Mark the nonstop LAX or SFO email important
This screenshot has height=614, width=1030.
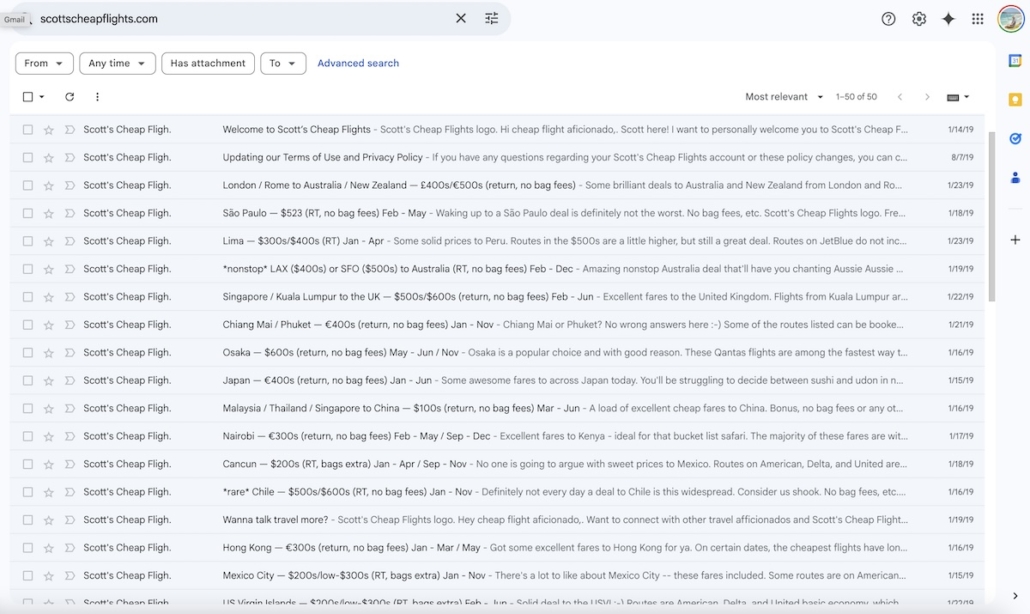pos(70,269)
